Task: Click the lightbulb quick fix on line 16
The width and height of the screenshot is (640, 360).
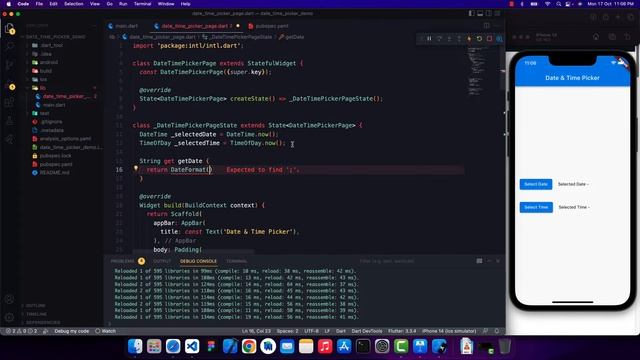Action: 136,168
